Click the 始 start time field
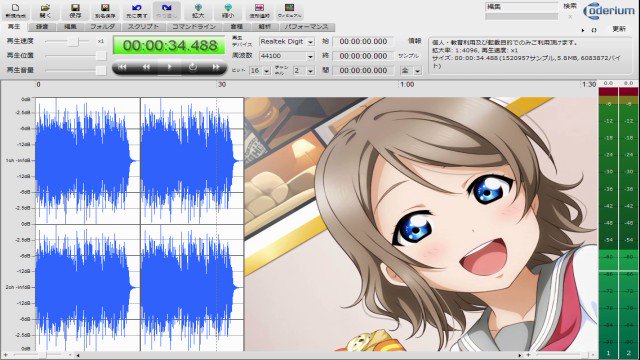The width and height of the screenshot is (640, 360). pyautogui.click(x=363, y=41)
